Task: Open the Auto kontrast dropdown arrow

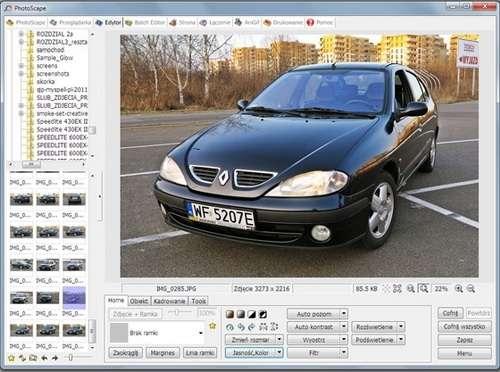Action: [343, 327]
